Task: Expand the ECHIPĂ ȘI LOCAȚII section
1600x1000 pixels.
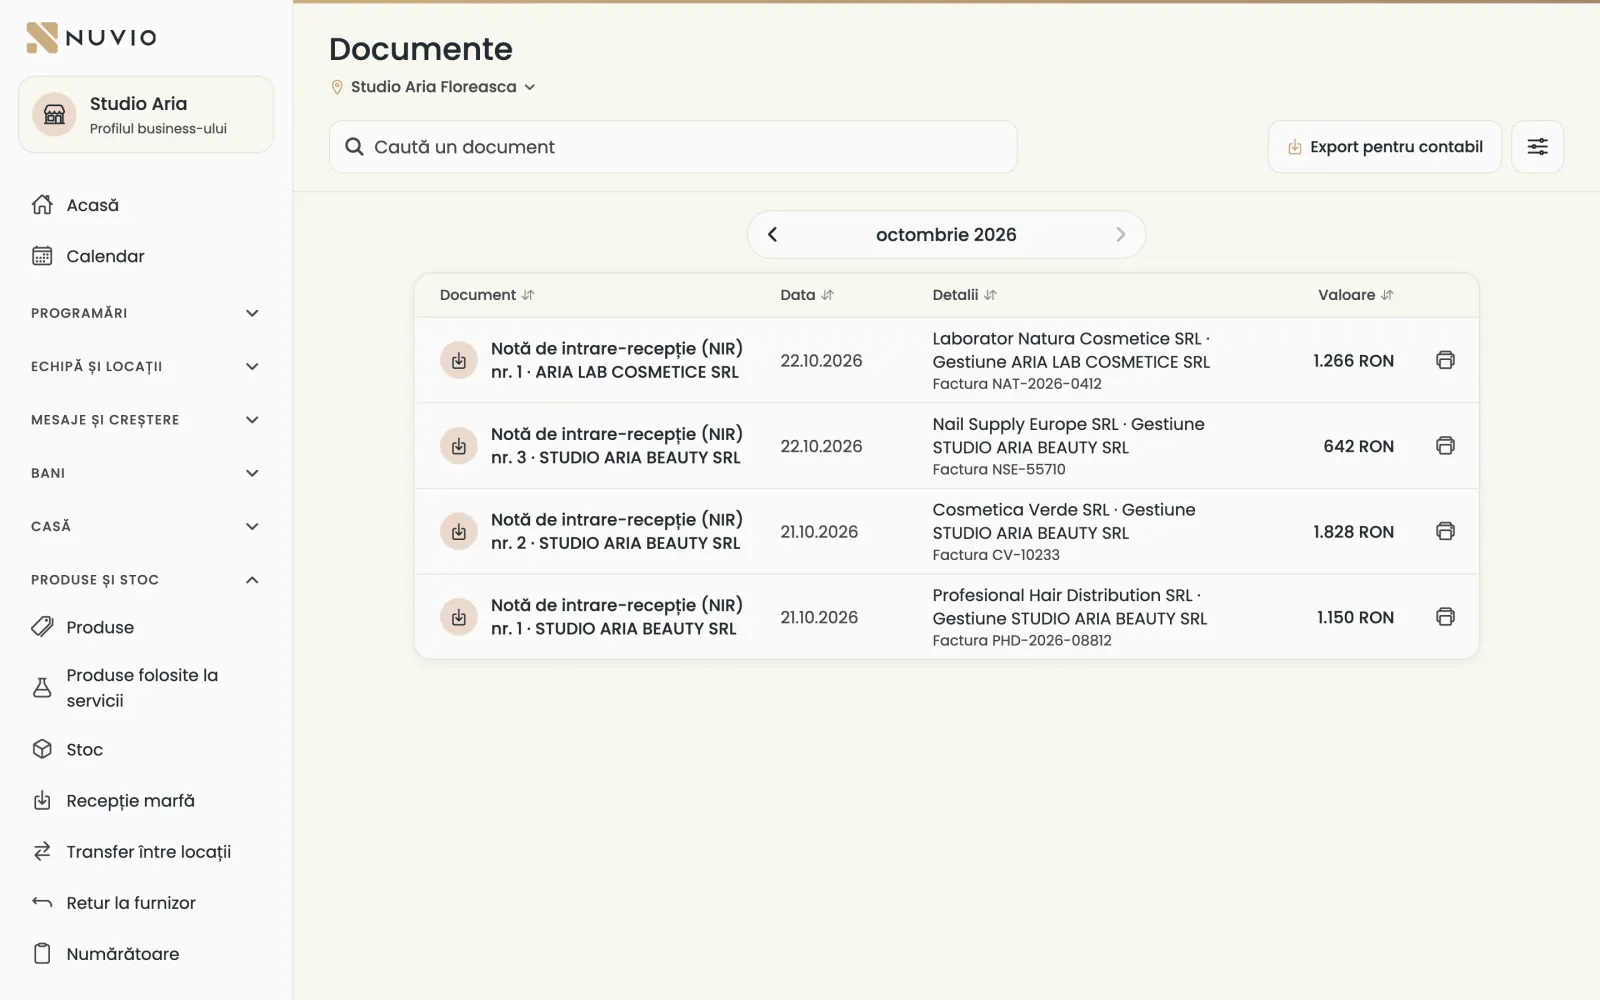Action: tap(146, 366)
